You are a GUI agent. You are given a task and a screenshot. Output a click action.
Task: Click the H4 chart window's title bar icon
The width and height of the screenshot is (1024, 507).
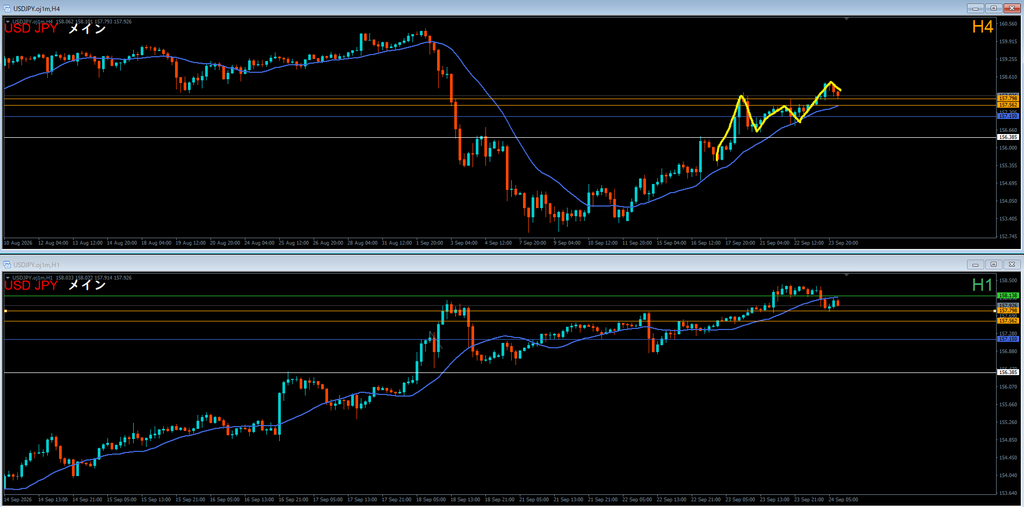pyautogui.click(x=8, y=8)
